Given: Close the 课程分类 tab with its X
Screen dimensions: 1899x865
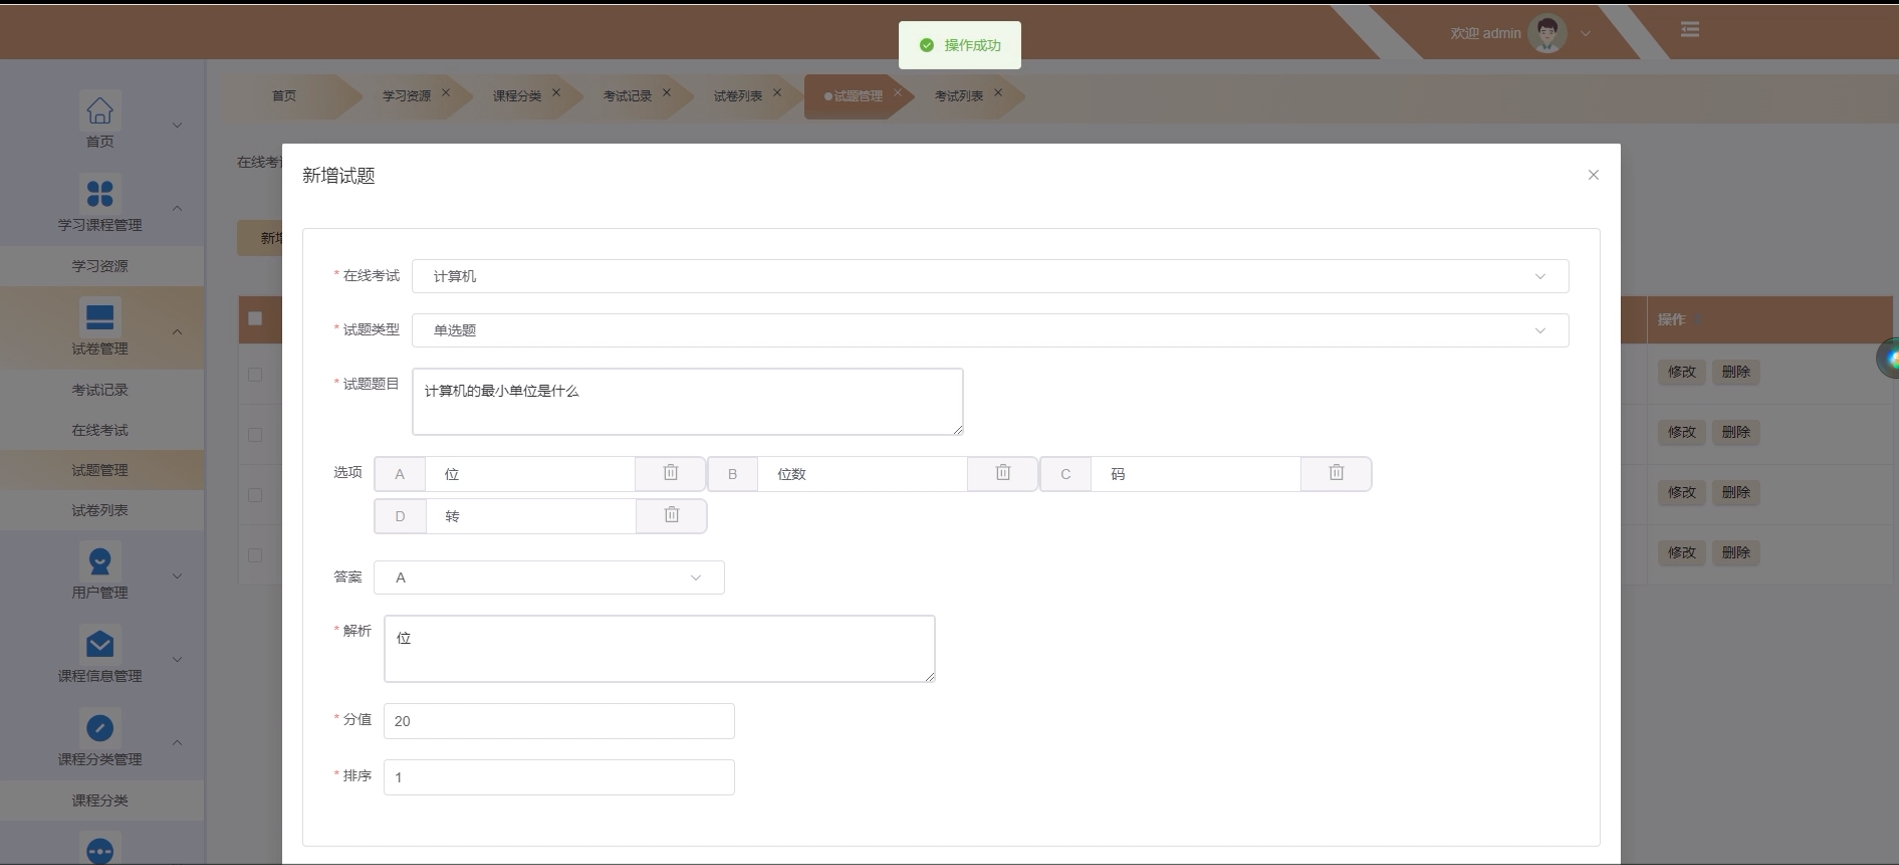Looking at the screenshot, I should pyautogui.click(x=556, y=93).
